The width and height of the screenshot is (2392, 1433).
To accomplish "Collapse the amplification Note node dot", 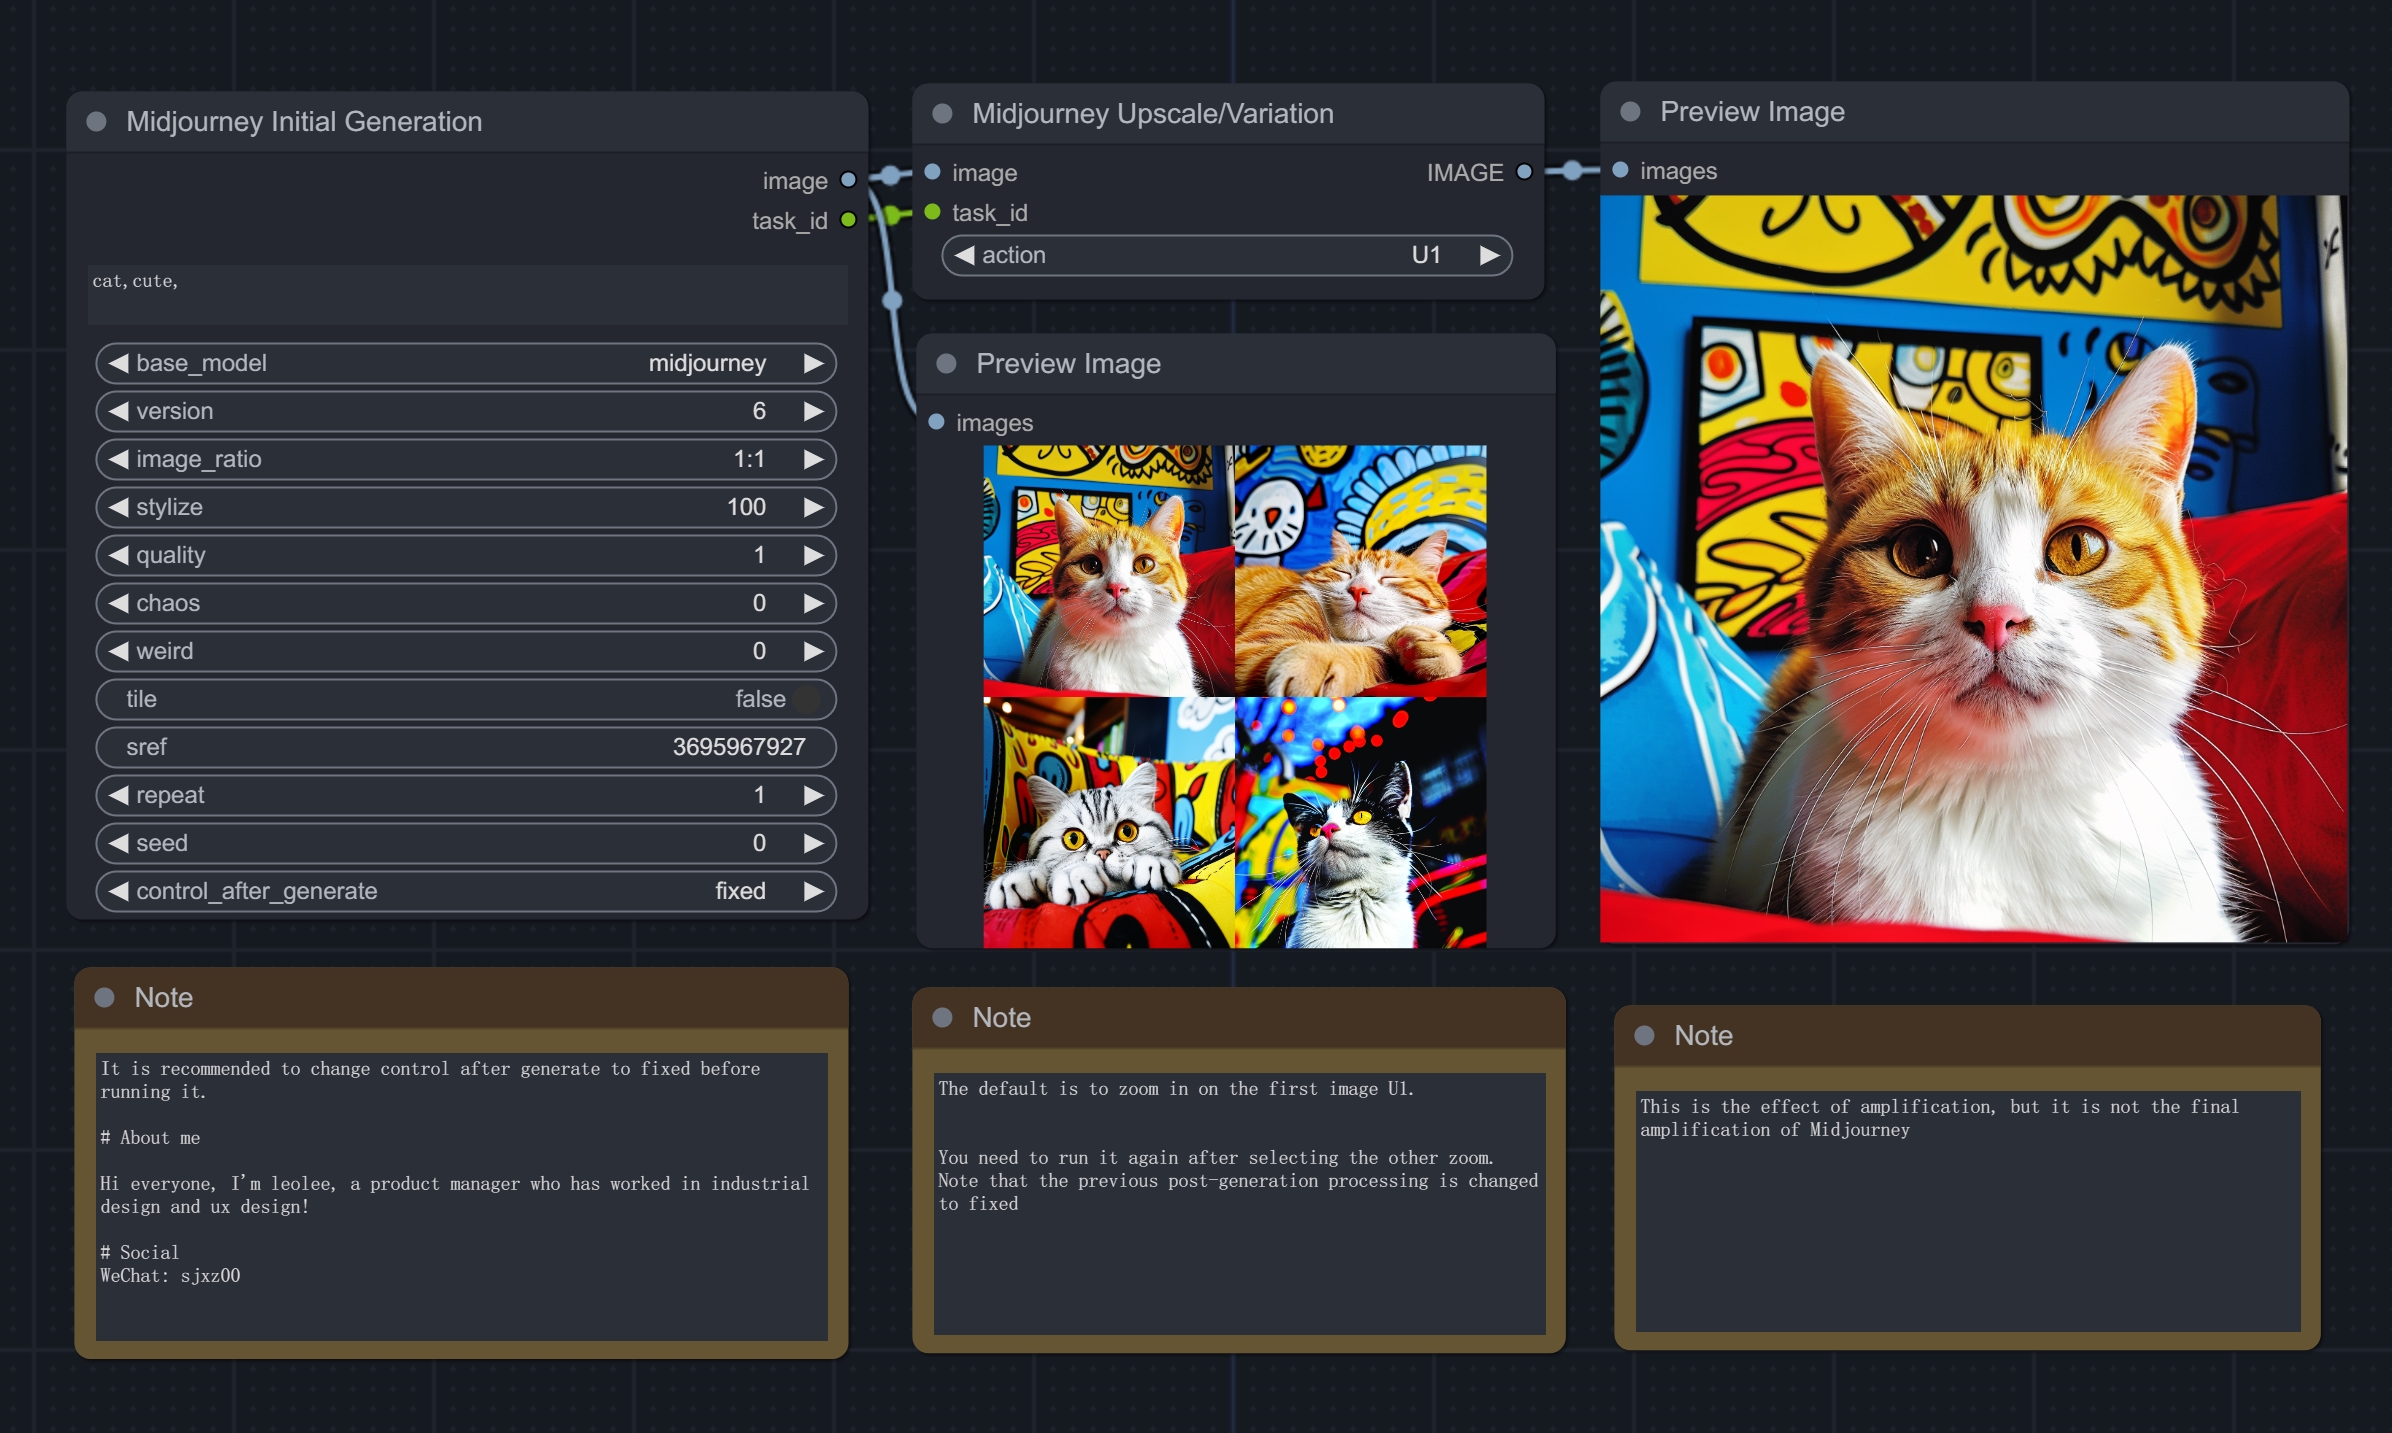I will (x=1644, y=1035).
